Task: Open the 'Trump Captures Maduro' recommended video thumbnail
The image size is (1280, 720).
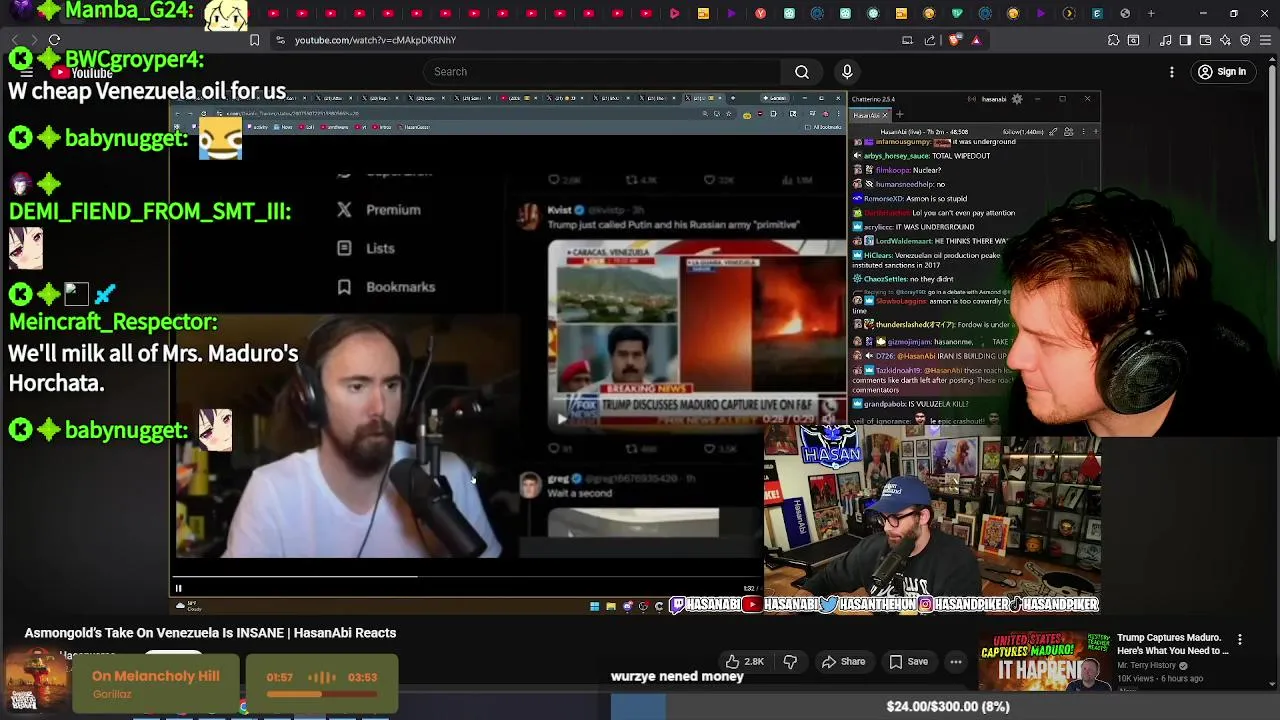Action: point(1044,662)
